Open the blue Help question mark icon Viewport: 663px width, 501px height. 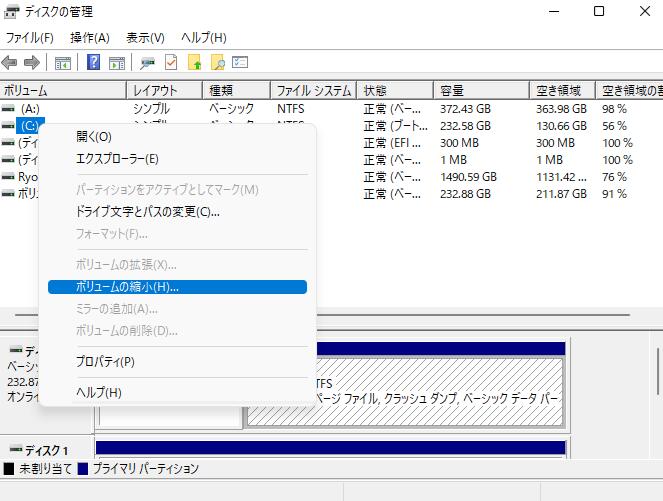point(93,62)
